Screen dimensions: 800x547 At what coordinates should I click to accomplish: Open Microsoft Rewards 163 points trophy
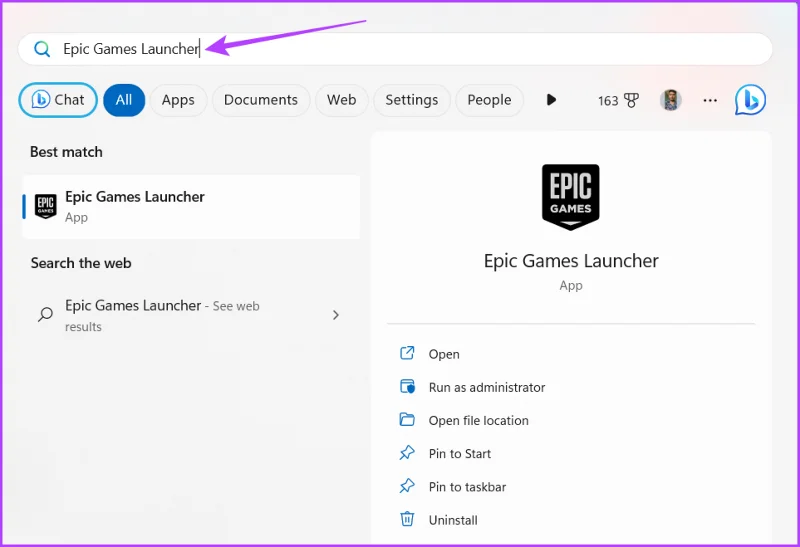pyautogui.click(x=618, y=101)
